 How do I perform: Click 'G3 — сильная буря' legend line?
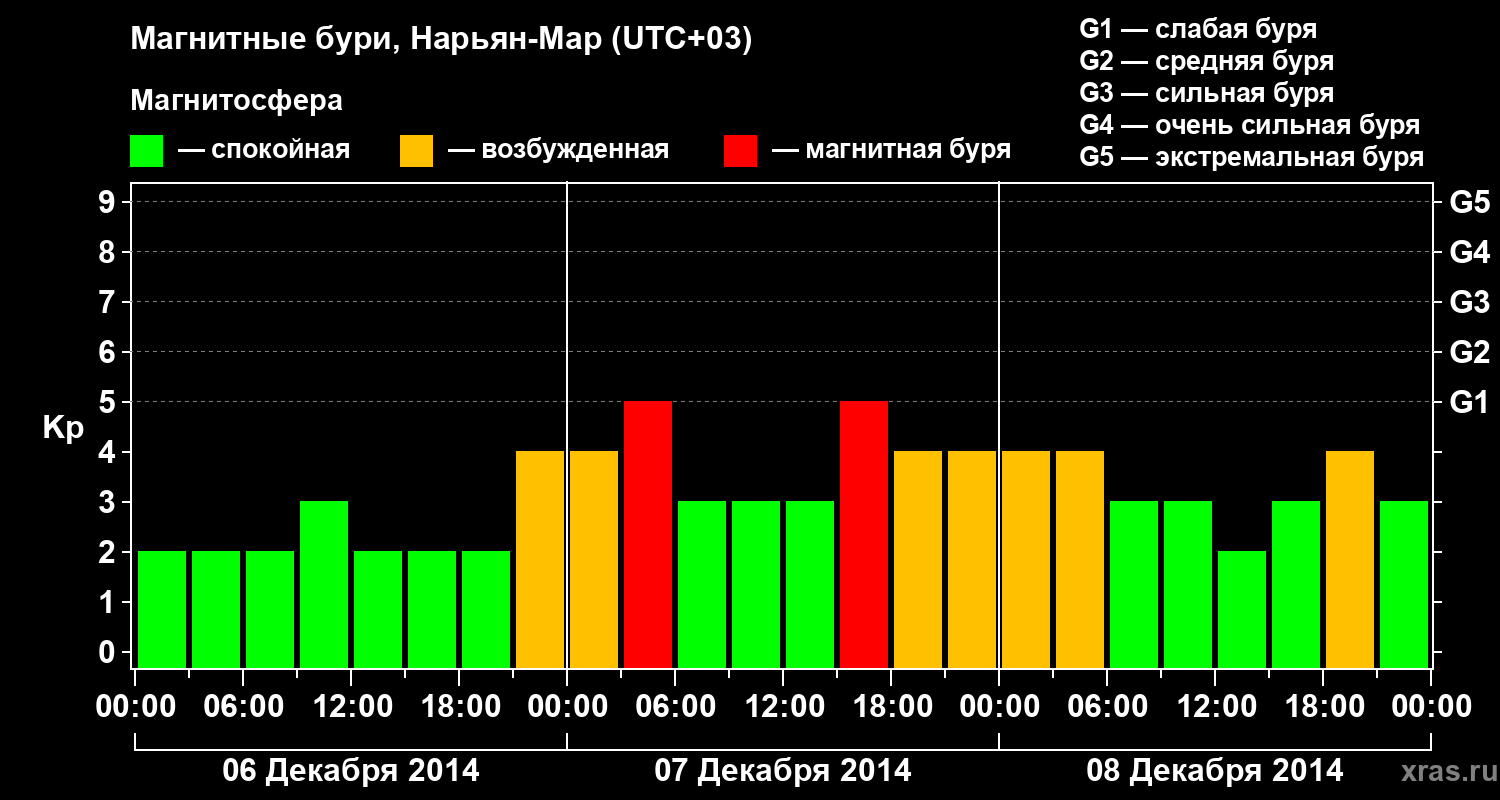pyautogui.click(x=1207, y=93)
